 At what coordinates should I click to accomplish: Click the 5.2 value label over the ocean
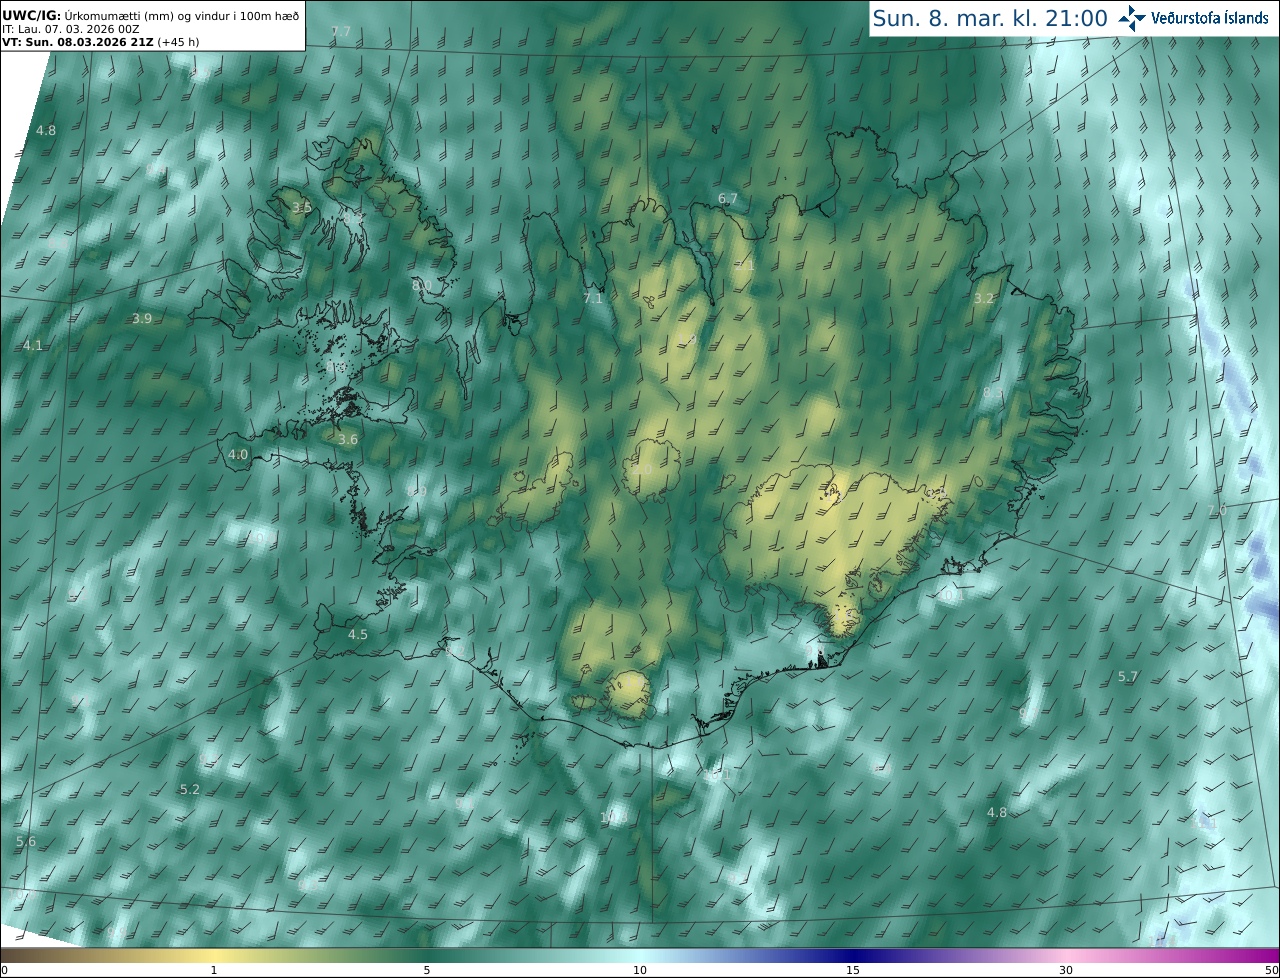[190, 789]
